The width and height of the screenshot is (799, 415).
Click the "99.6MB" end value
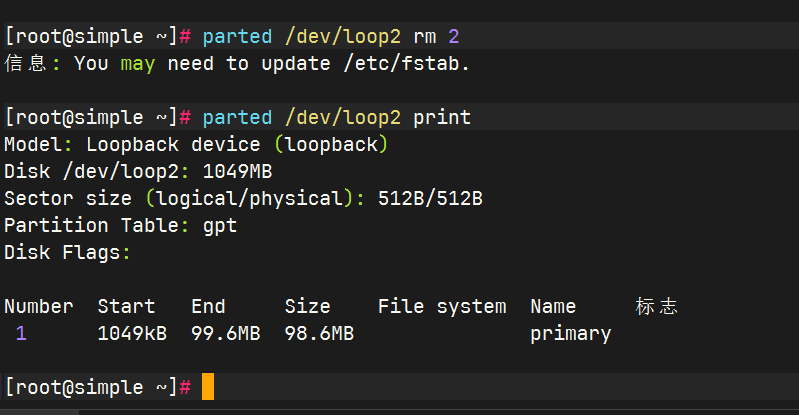226,333
